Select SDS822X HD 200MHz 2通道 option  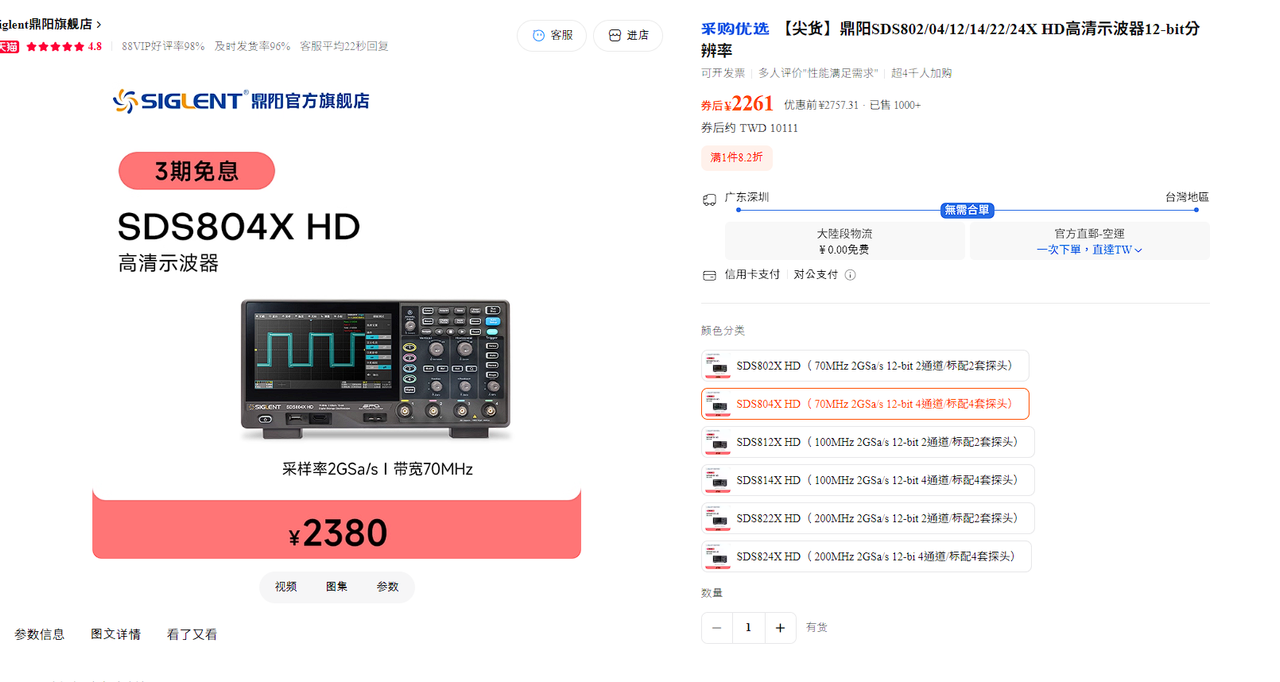tap(868, 518)
